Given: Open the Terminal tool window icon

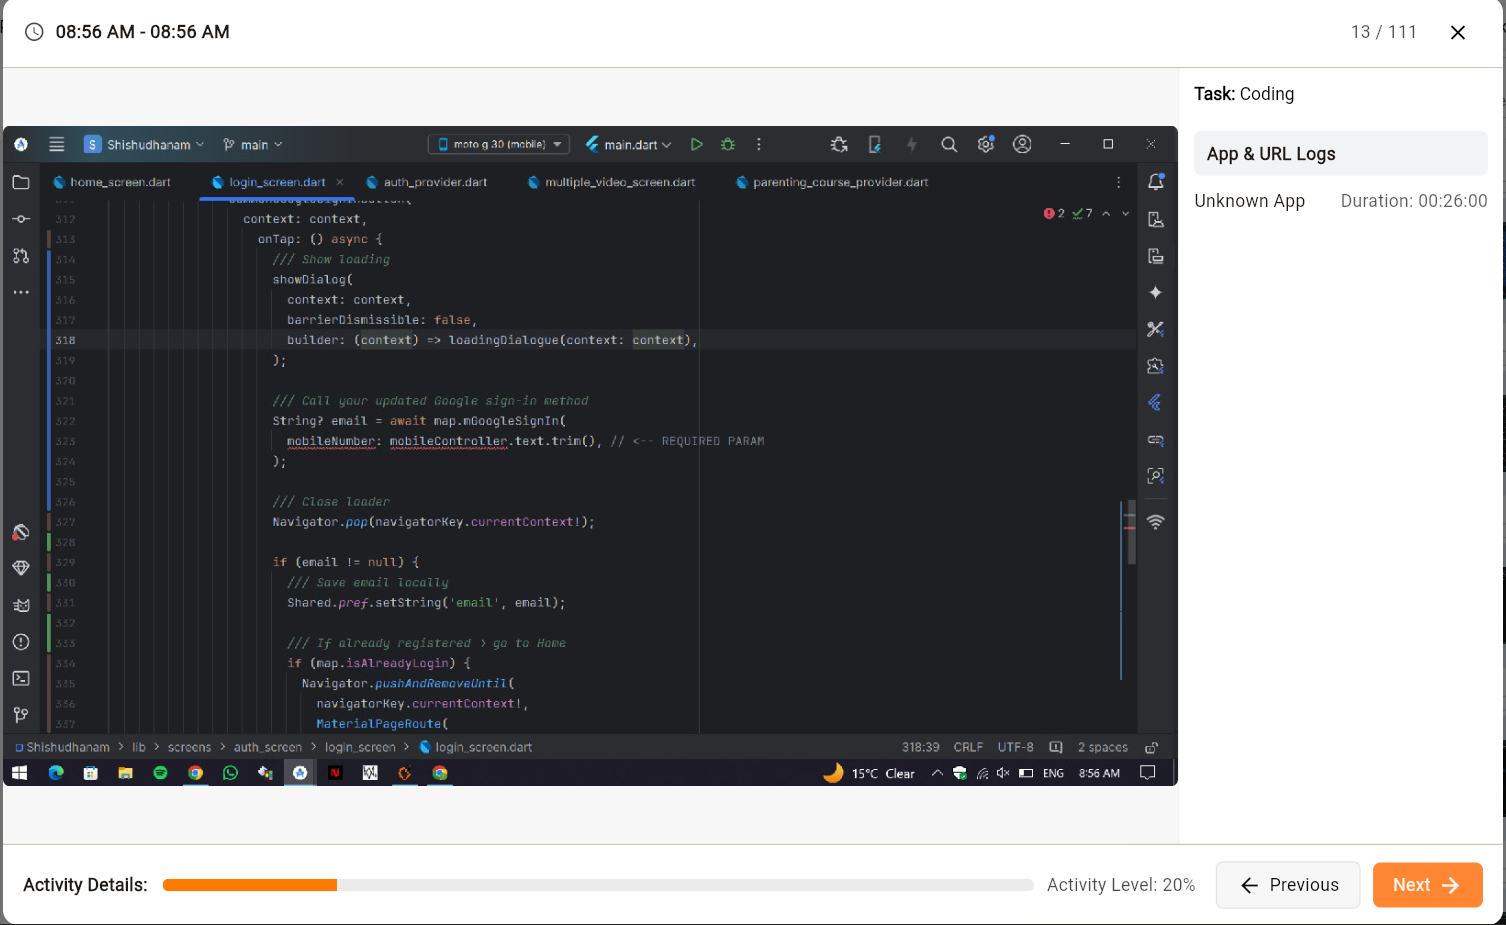Looking at the screenshot, I should [21, 678].
